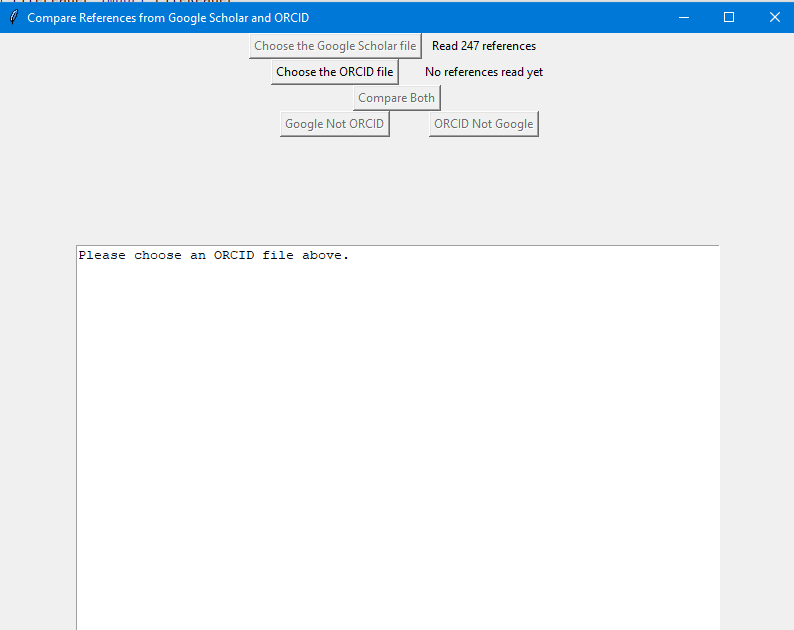Screen dimensions: 794x630
Task: Show the Google Not ORCID results
Action: pyautogui.click(x=335, y=124)
